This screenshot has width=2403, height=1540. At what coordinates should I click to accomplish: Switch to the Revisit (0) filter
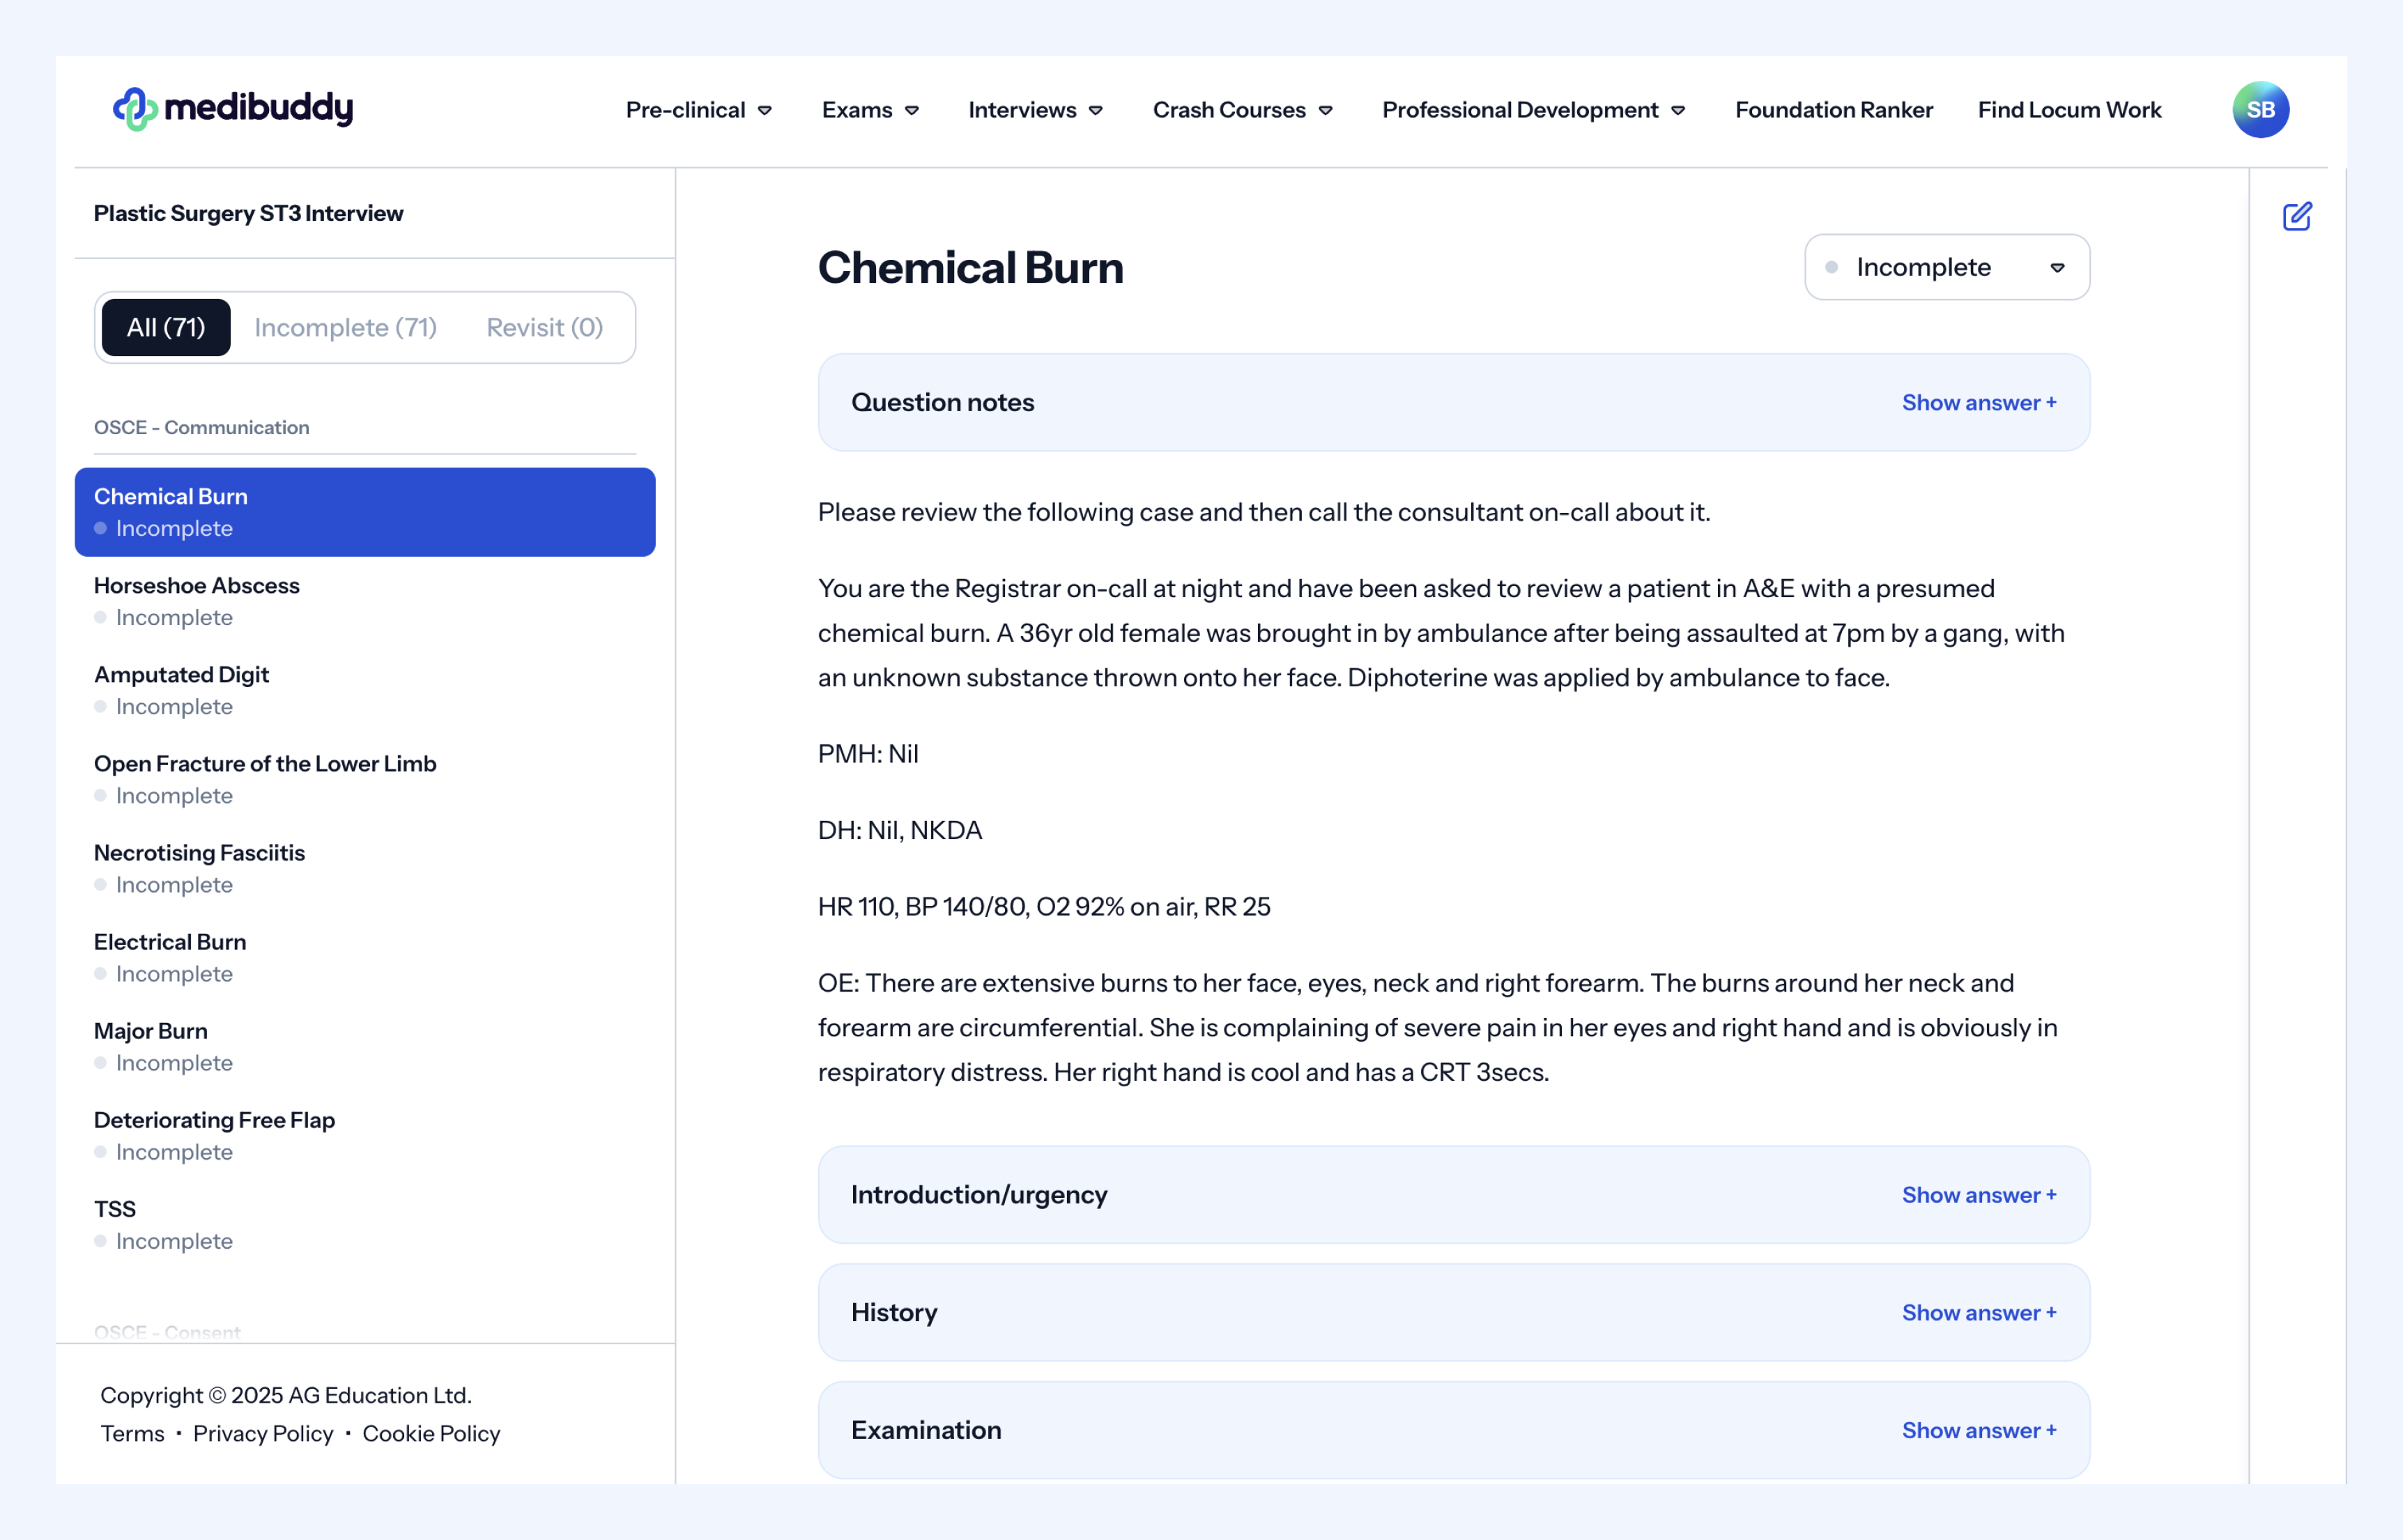click(544, 327)
